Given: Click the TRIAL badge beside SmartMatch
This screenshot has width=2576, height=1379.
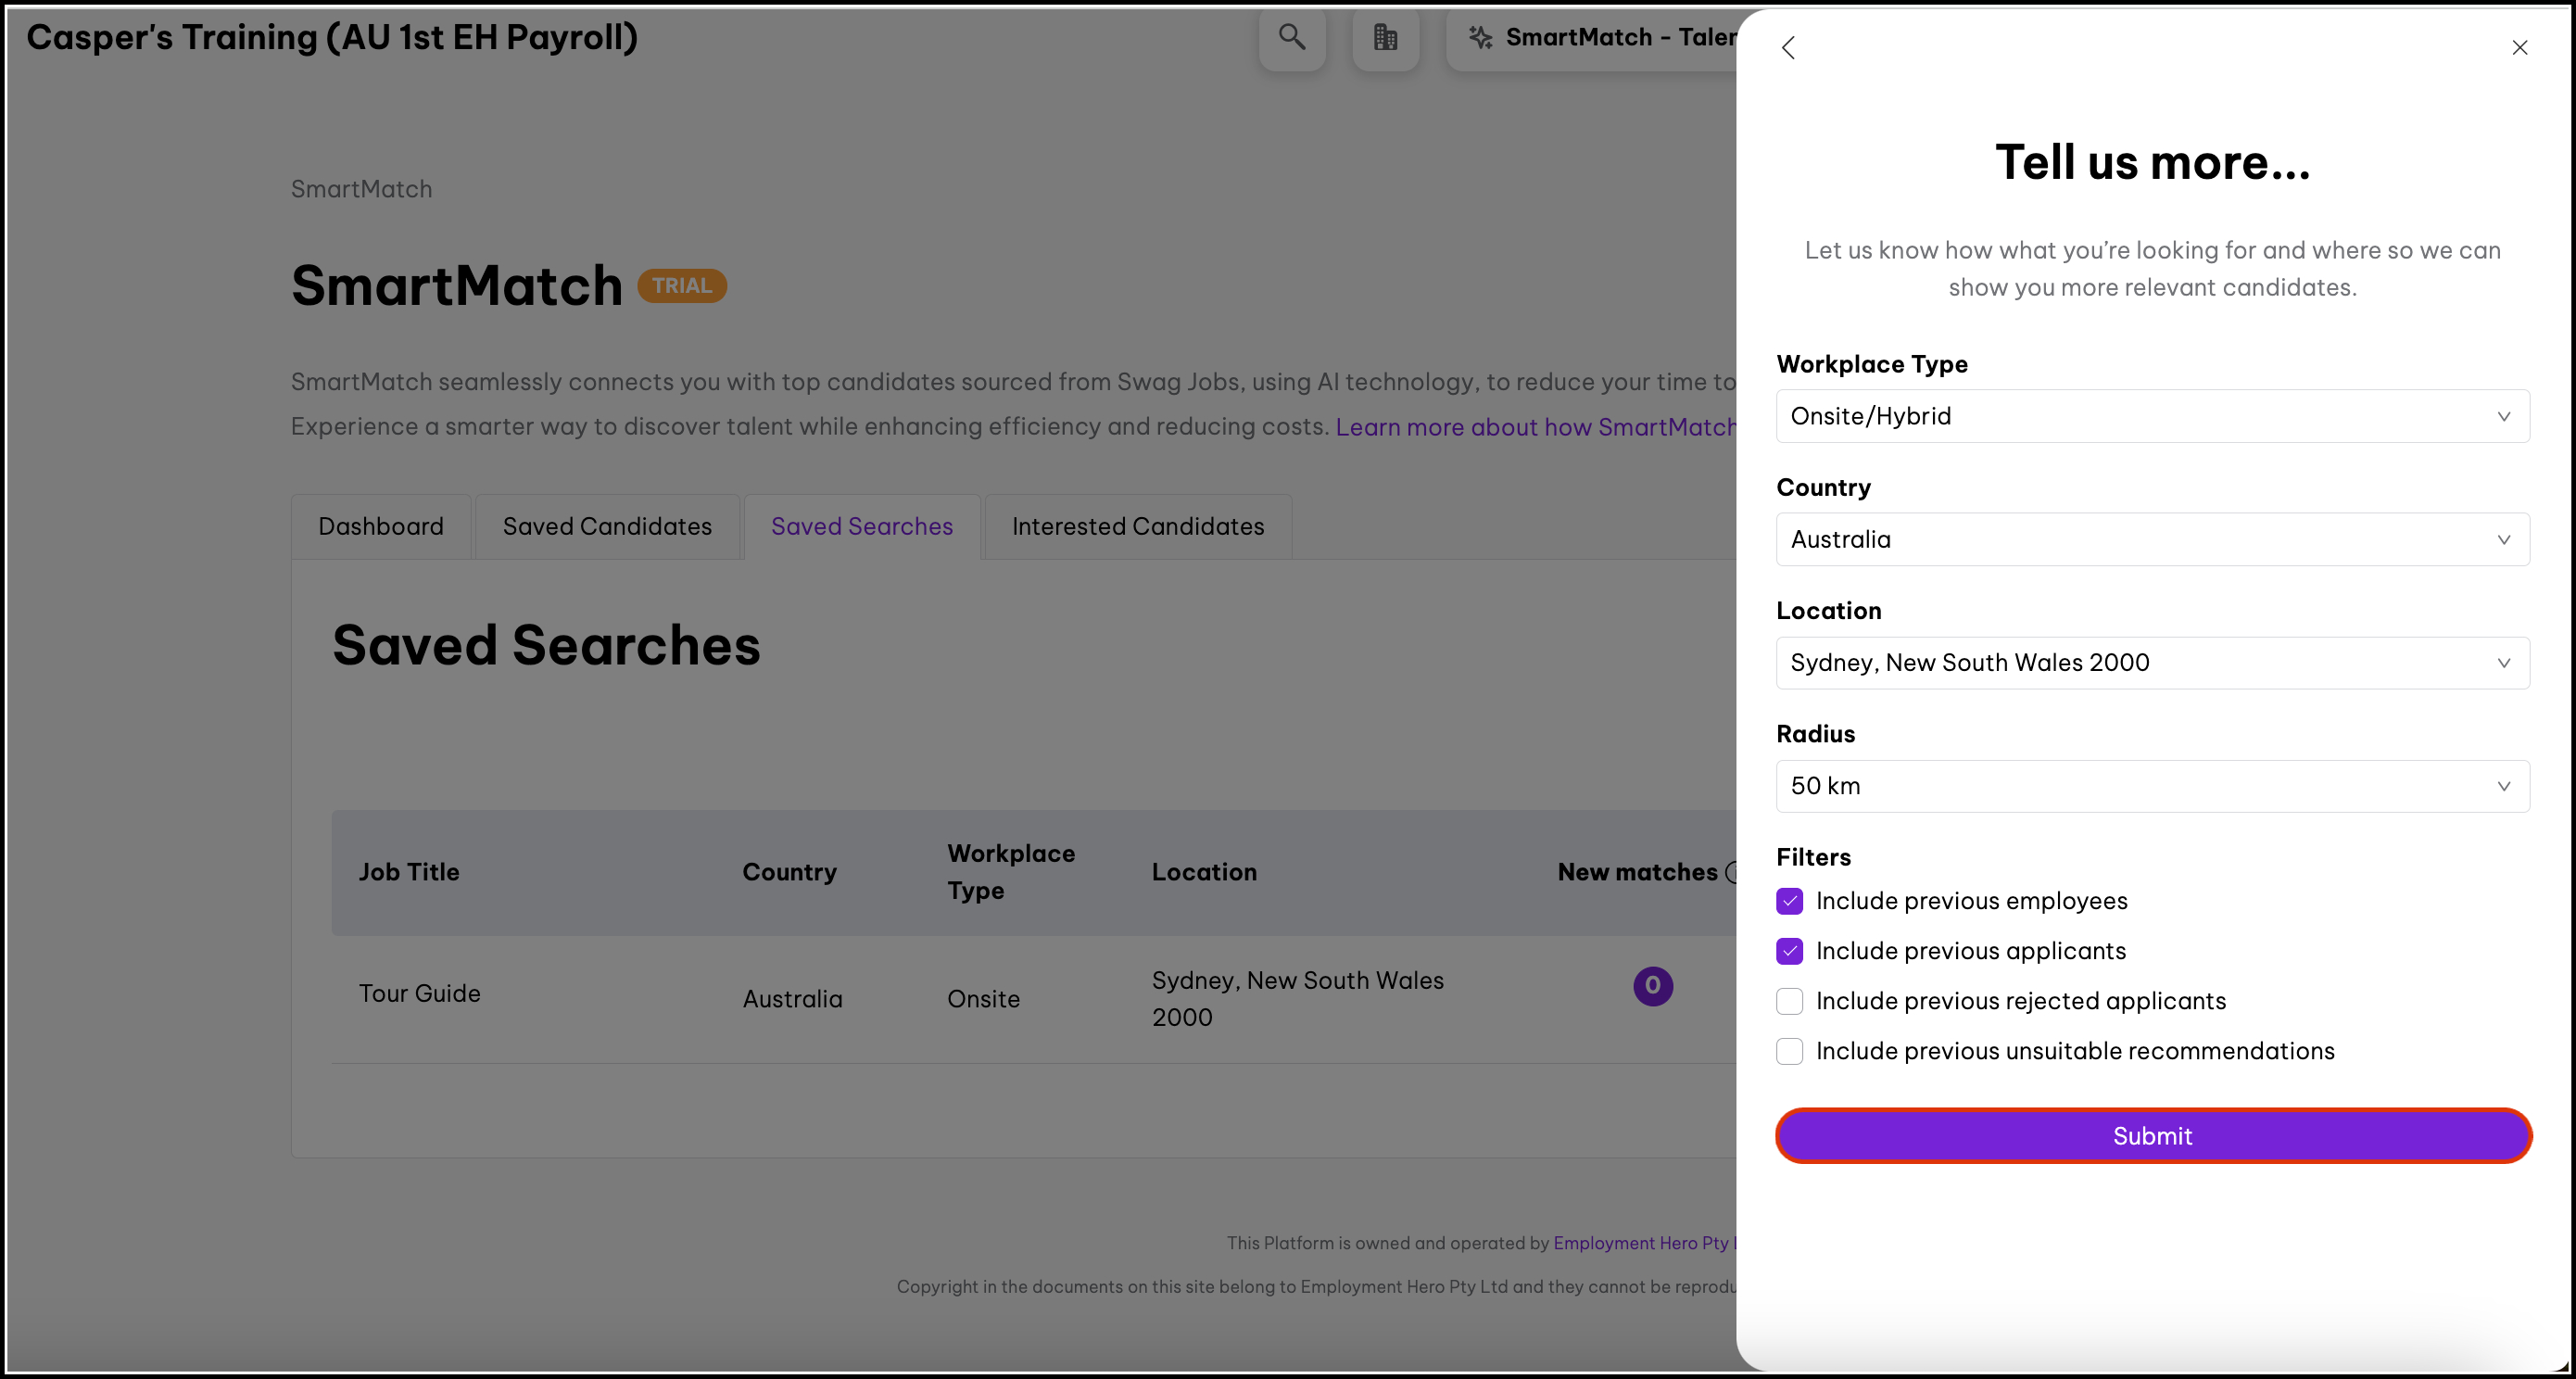Looking at the screenshot, I should [x=682, y=286].
